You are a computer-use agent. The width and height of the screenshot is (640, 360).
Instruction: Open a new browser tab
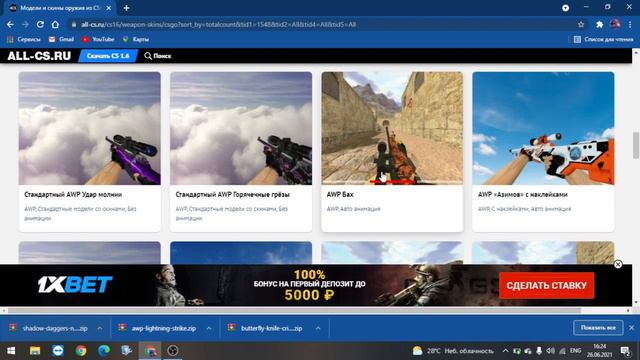pyautogui.click(x=127, y=8)
